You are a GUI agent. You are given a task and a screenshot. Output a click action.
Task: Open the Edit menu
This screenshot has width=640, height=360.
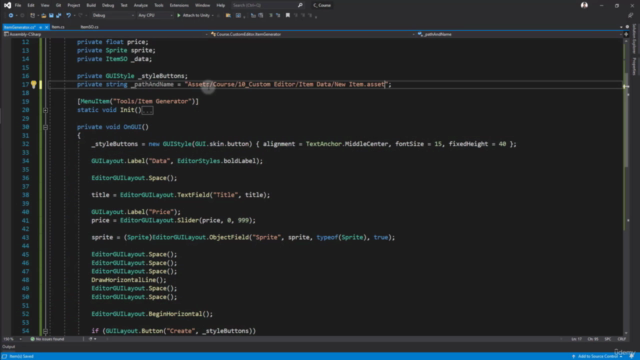[31, 5]
